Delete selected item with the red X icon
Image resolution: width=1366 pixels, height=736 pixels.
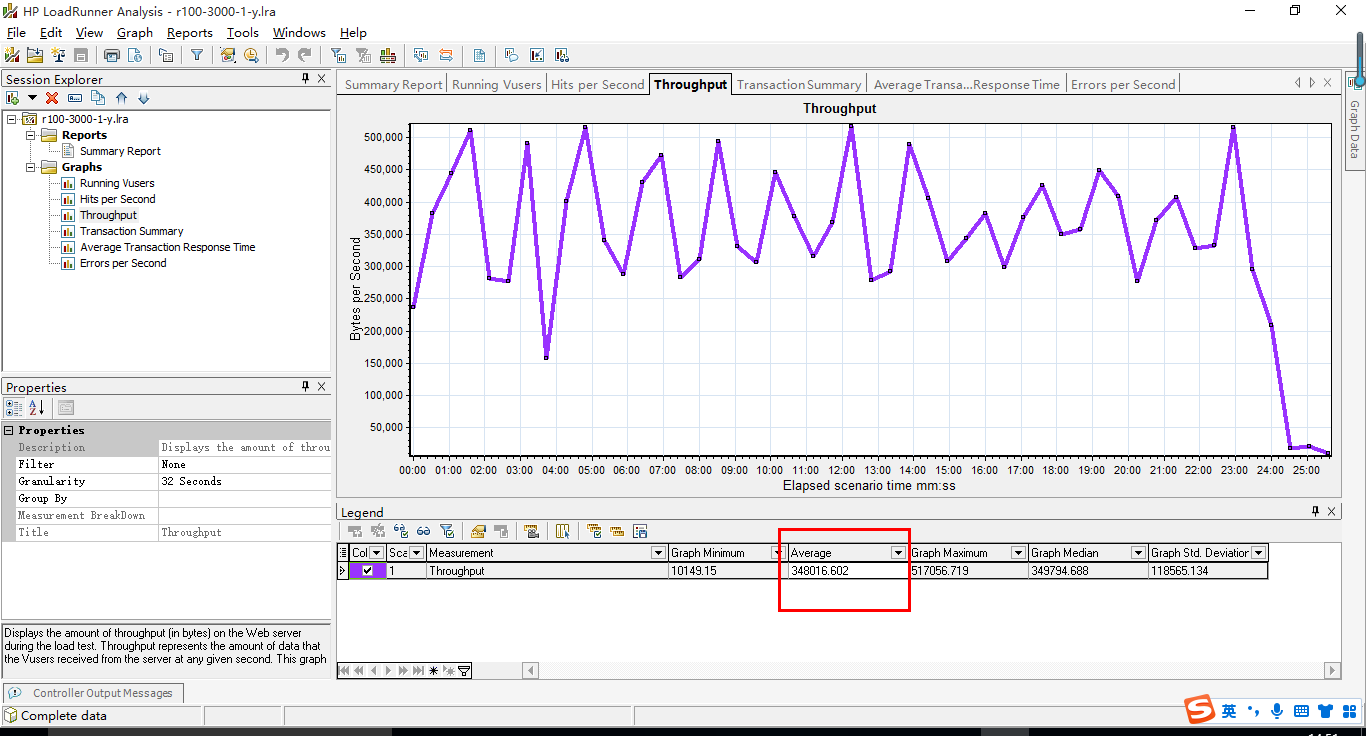pyautogui.click(x=52, y=98)
